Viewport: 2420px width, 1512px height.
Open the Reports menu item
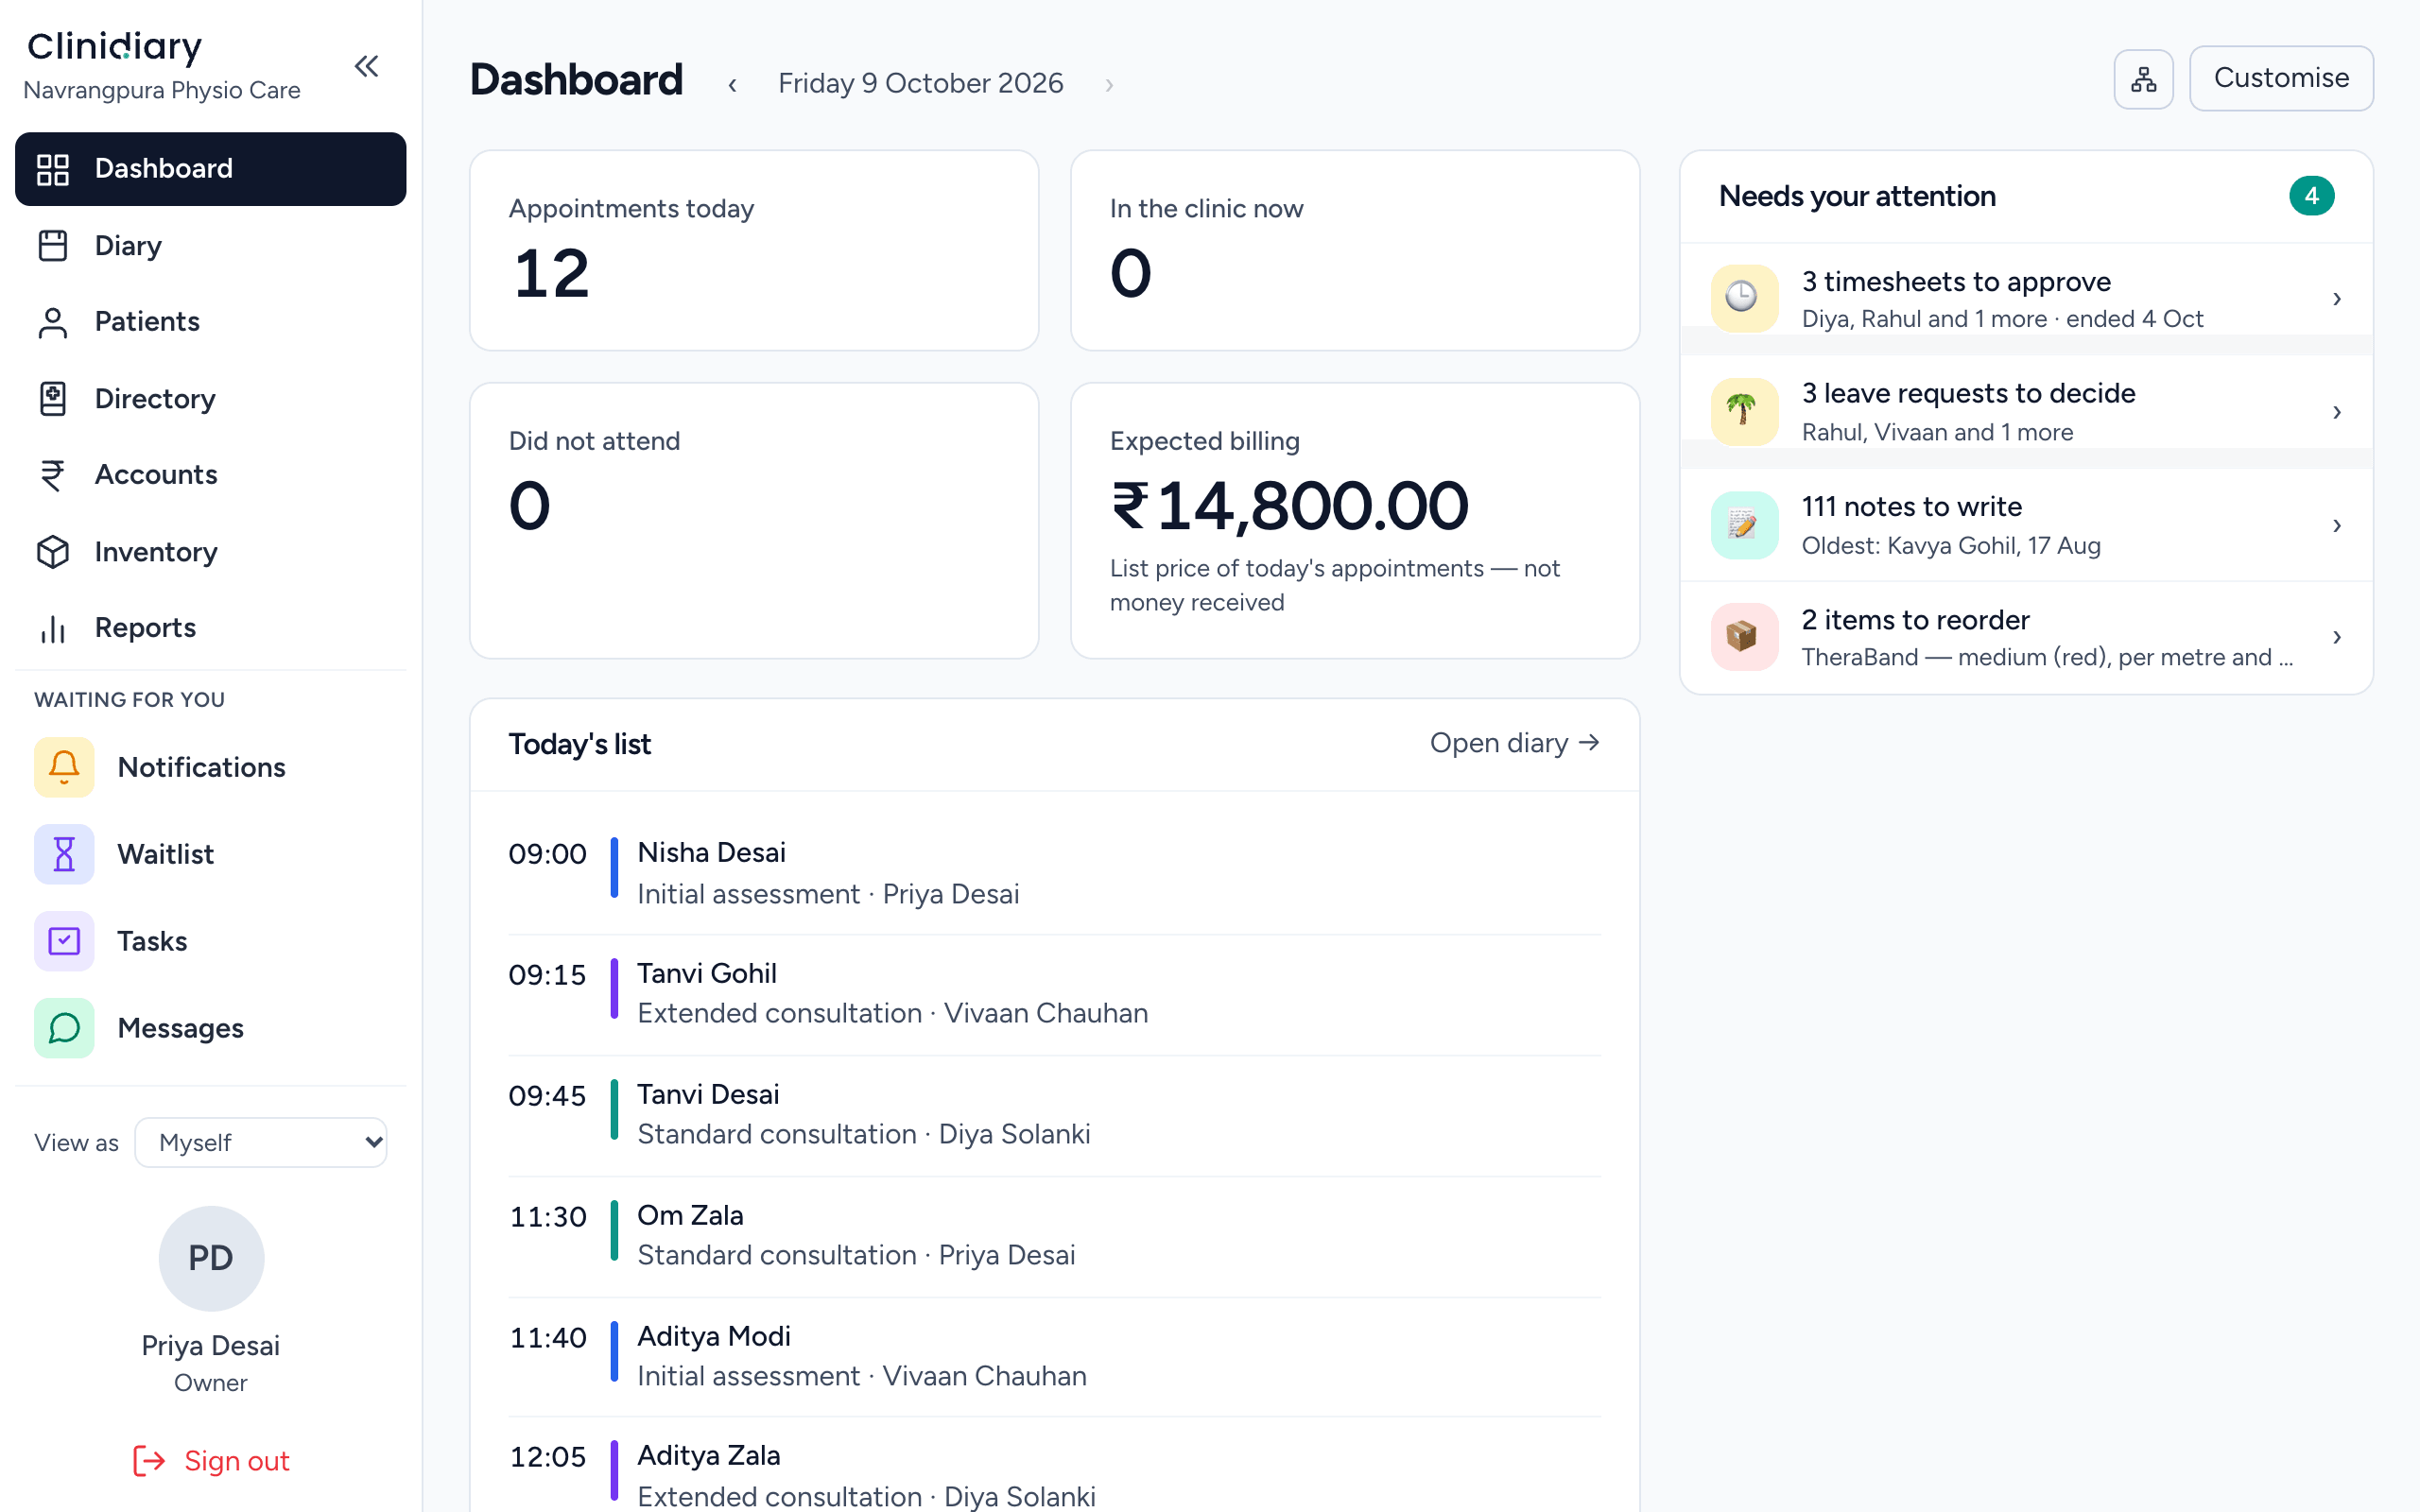[211, 628]
